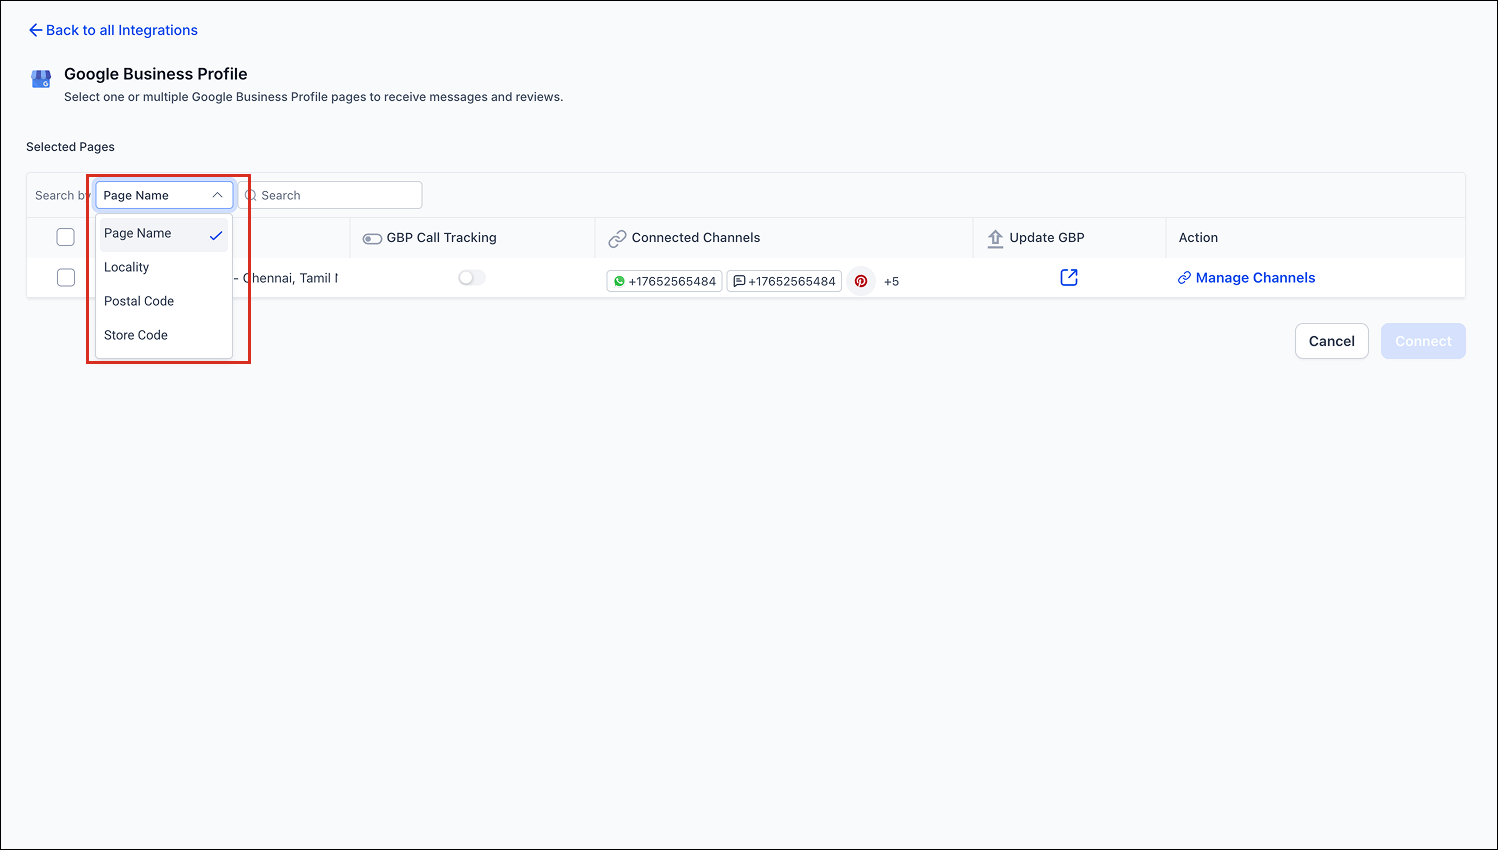Click the Cancel button
Image resolution: width=1498 pixels, height=850 pixels.
[x=1332, y=341]
